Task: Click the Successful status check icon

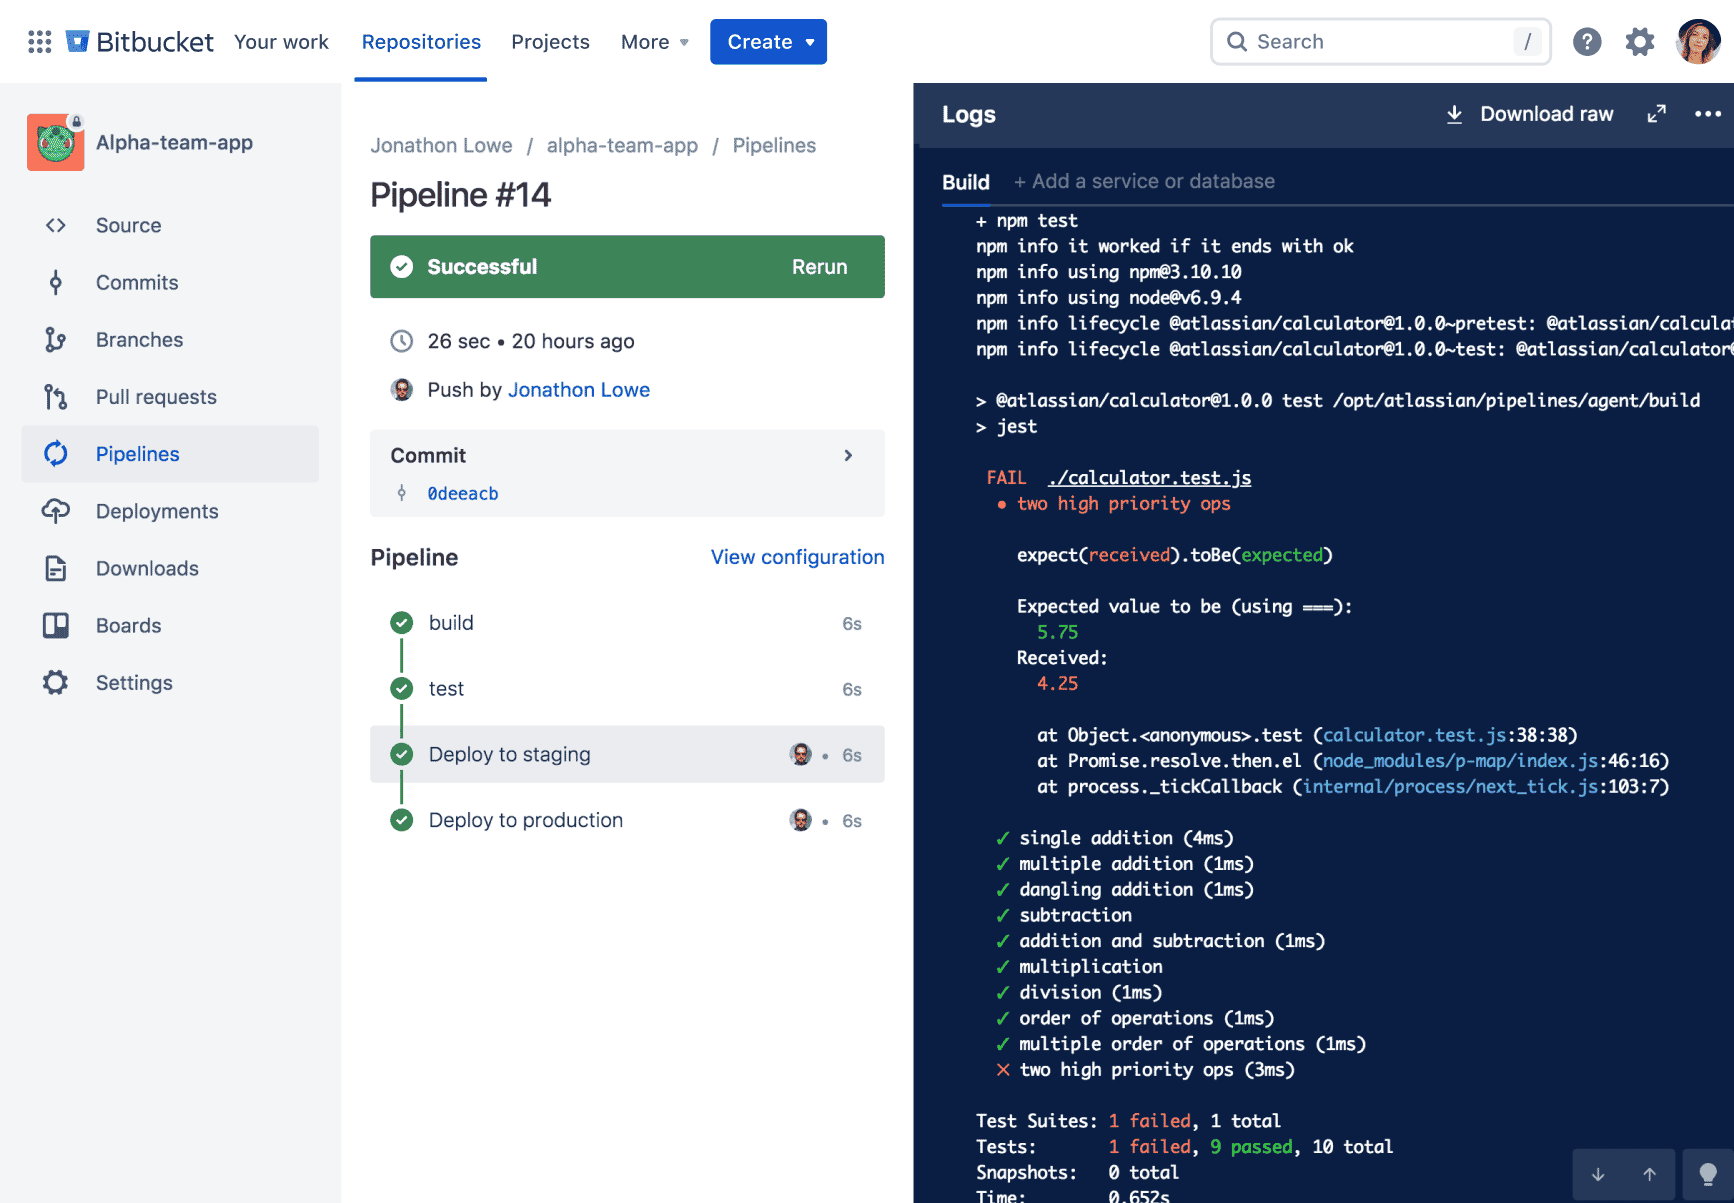Action: (x=402, y=266)
